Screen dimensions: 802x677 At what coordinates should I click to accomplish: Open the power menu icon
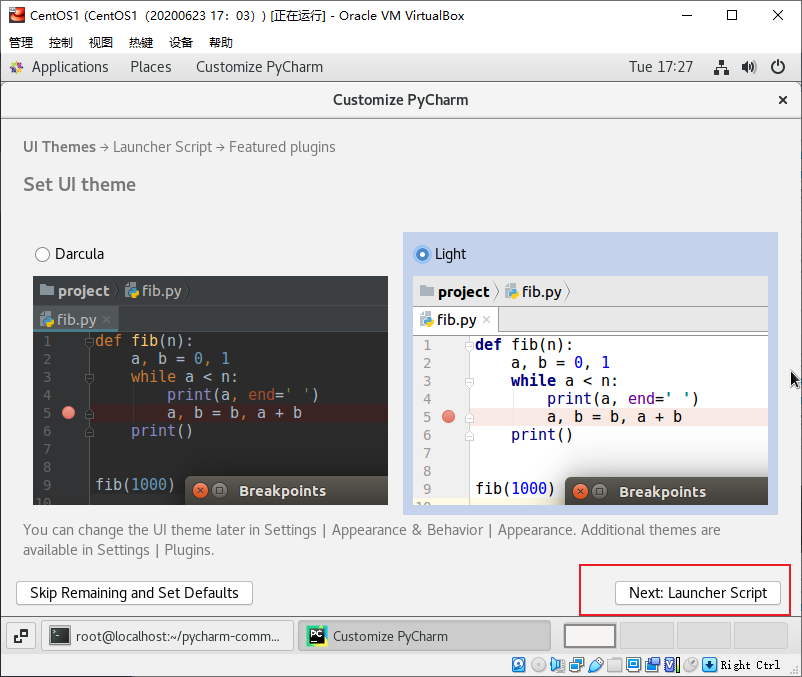pyautogui.click(x=778, y=67)
